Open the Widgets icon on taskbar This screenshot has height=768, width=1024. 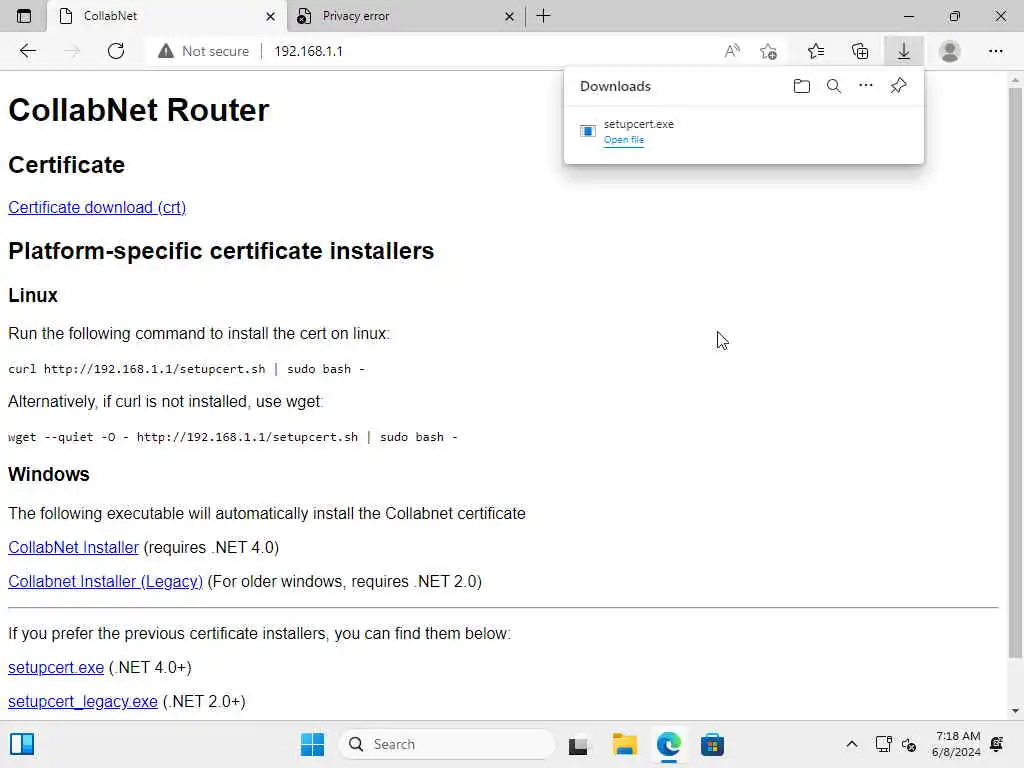22,744
